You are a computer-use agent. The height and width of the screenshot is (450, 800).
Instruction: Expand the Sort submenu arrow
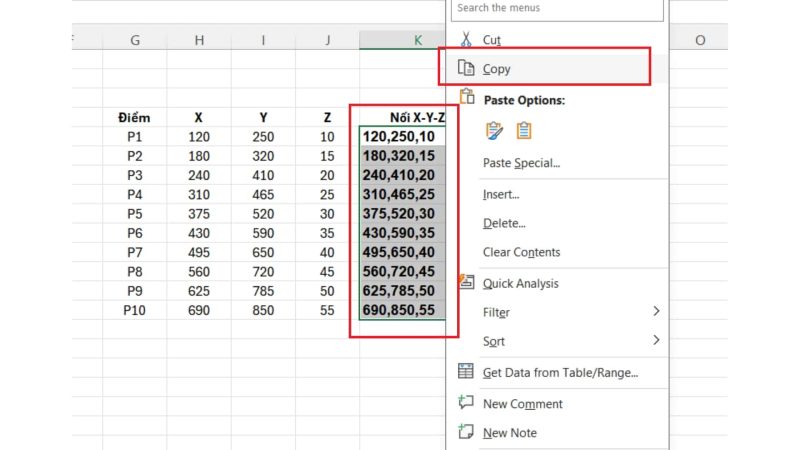pyautogui.click(x=656, y=340)
